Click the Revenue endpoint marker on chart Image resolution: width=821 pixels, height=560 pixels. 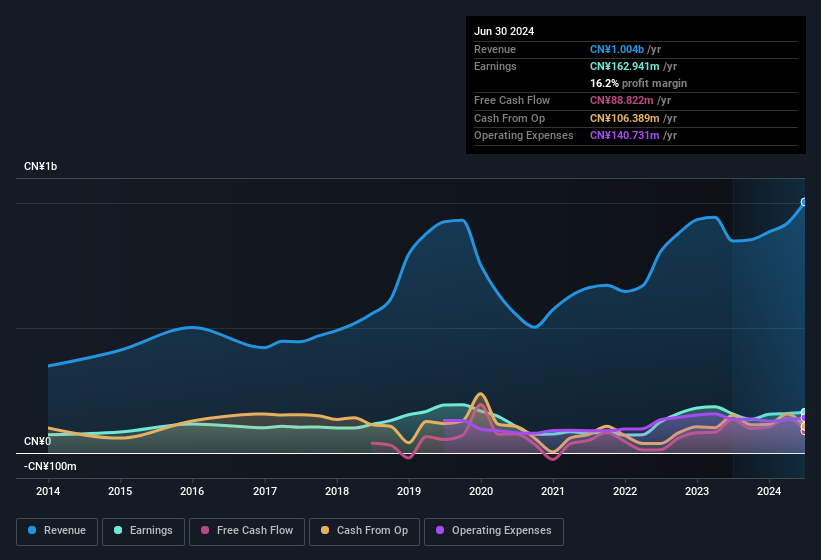pyautogui.click(x=804, y=202)
